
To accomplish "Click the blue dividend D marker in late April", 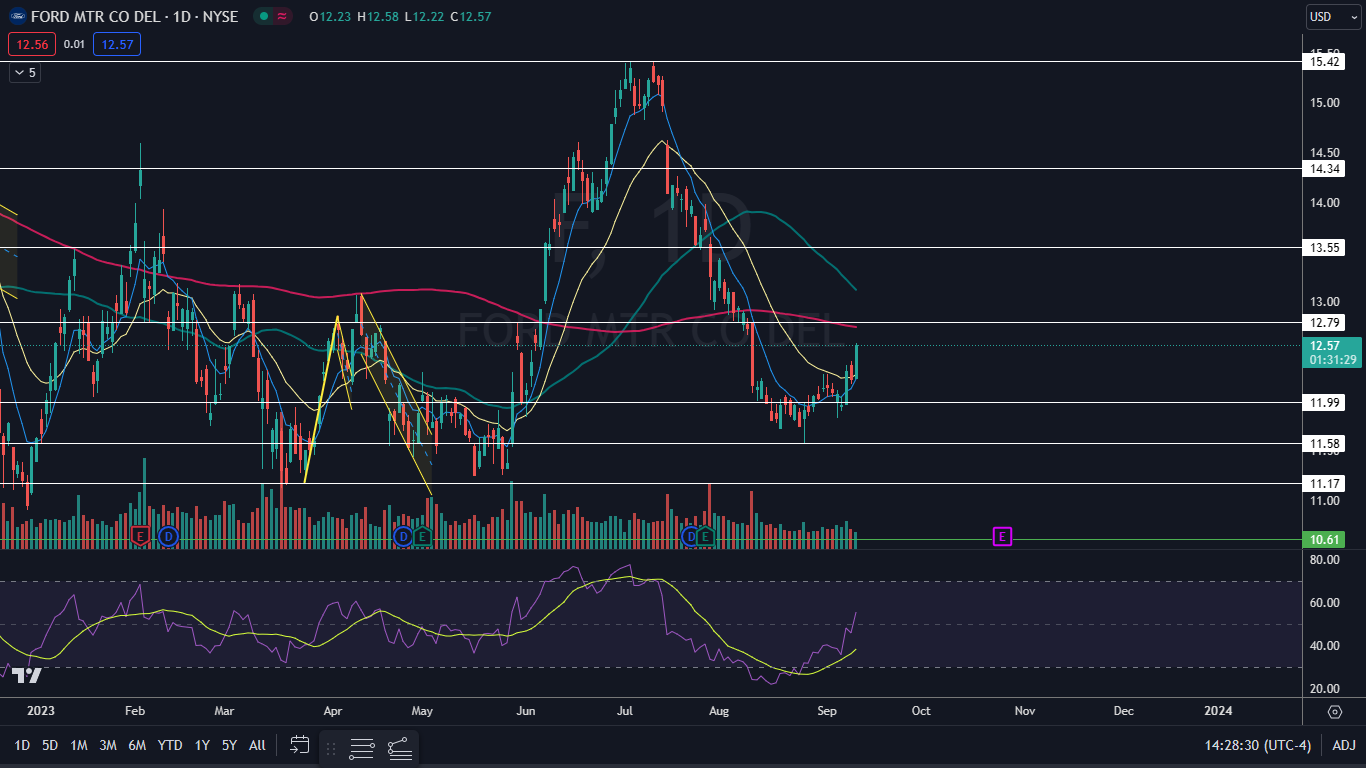I will tap(403, 537).
